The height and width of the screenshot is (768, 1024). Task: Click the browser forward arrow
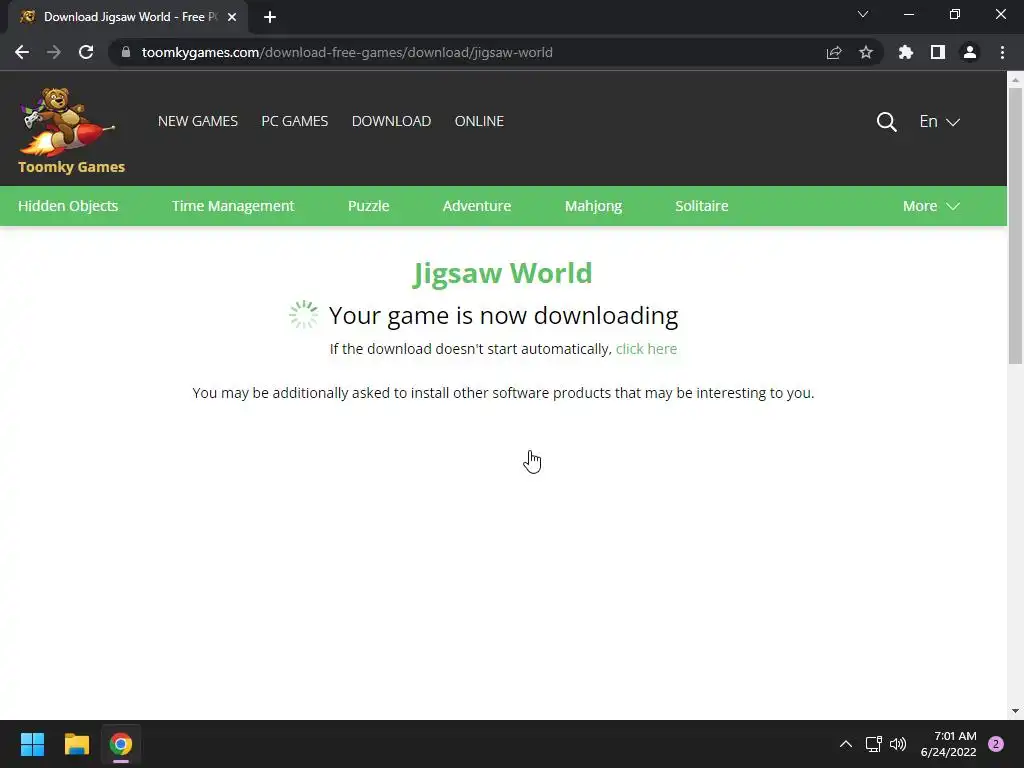click(x=54, y=52)
